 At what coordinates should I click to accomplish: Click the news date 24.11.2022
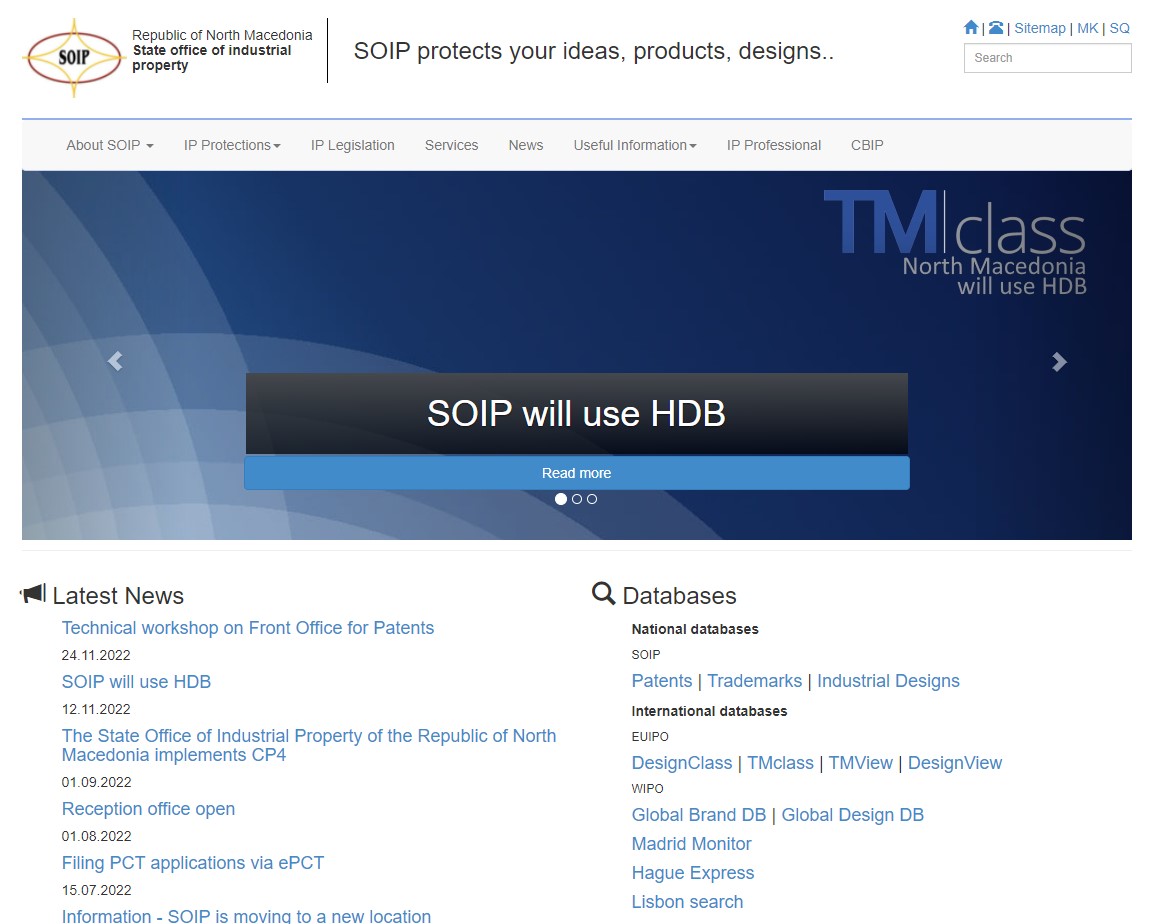[x=96, y=655]
